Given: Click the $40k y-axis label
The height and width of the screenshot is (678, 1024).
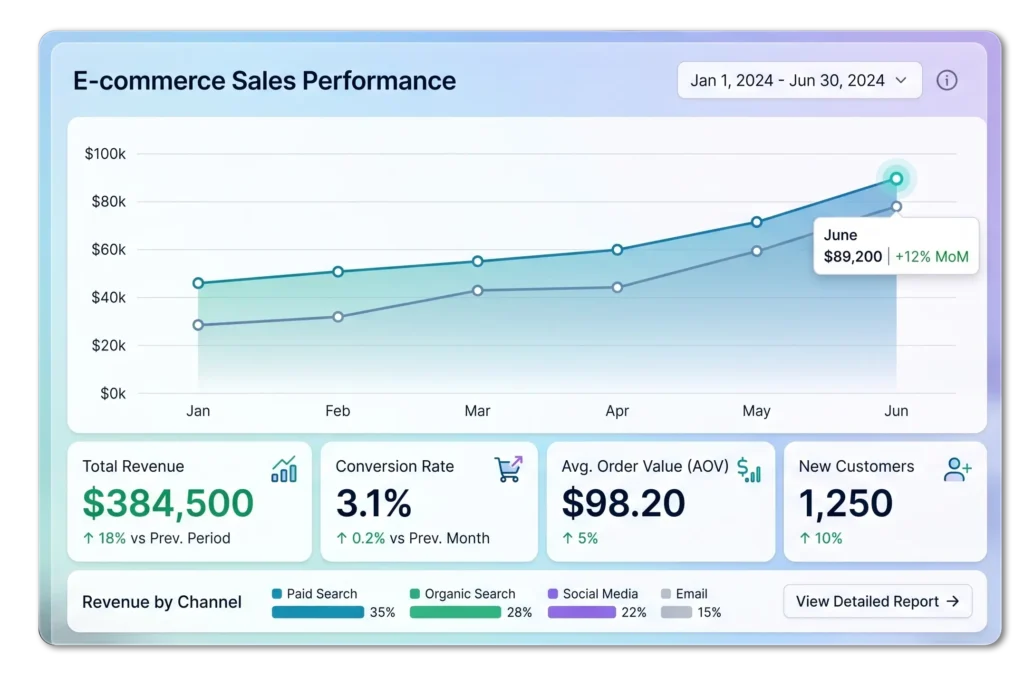Looking at the screenshot, I should coord(108,297).
